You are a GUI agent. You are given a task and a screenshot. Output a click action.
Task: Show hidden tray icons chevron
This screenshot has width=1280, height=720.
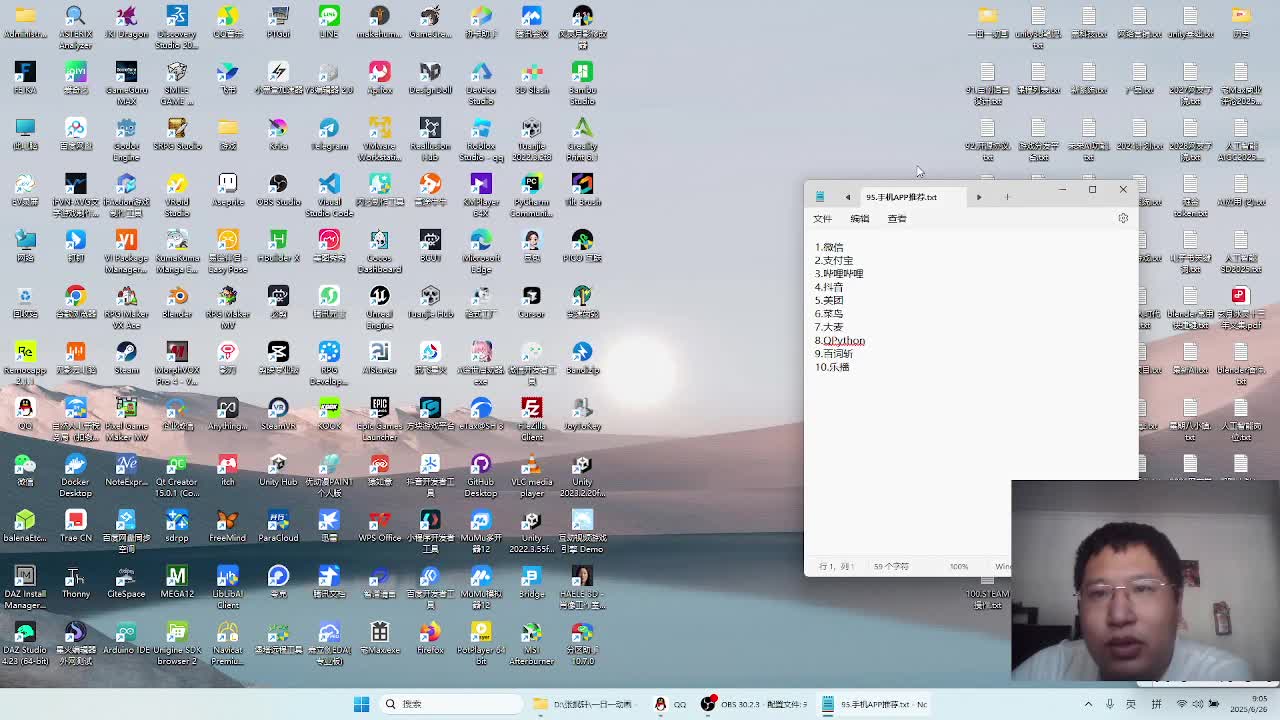point(1088,704)
